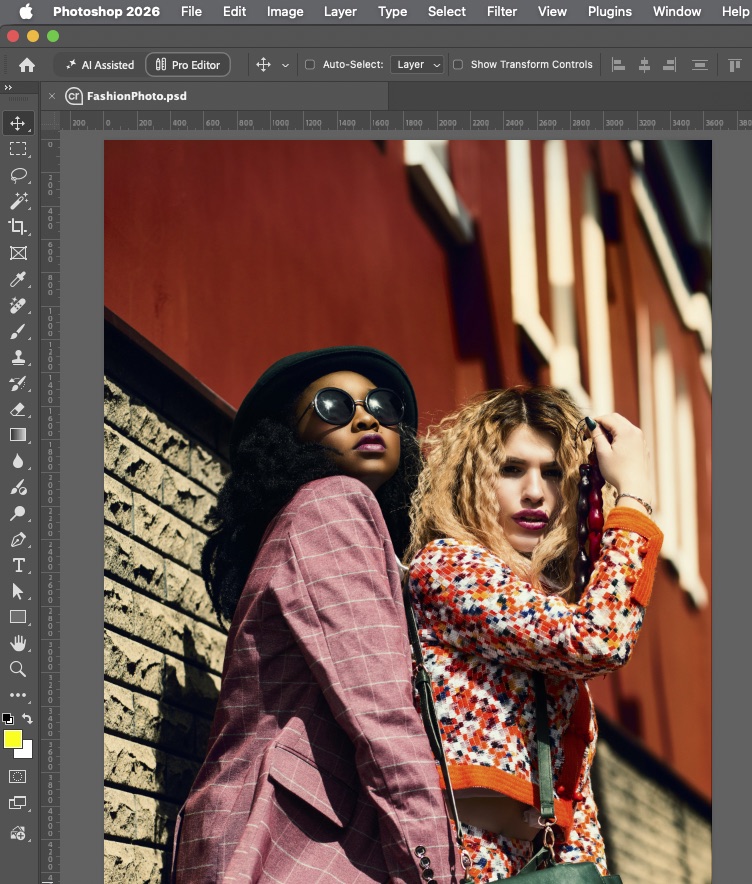Open the View menu
The width and height of the screenshot is (752, 884).
pyautogui.click(x=552, y=11)
